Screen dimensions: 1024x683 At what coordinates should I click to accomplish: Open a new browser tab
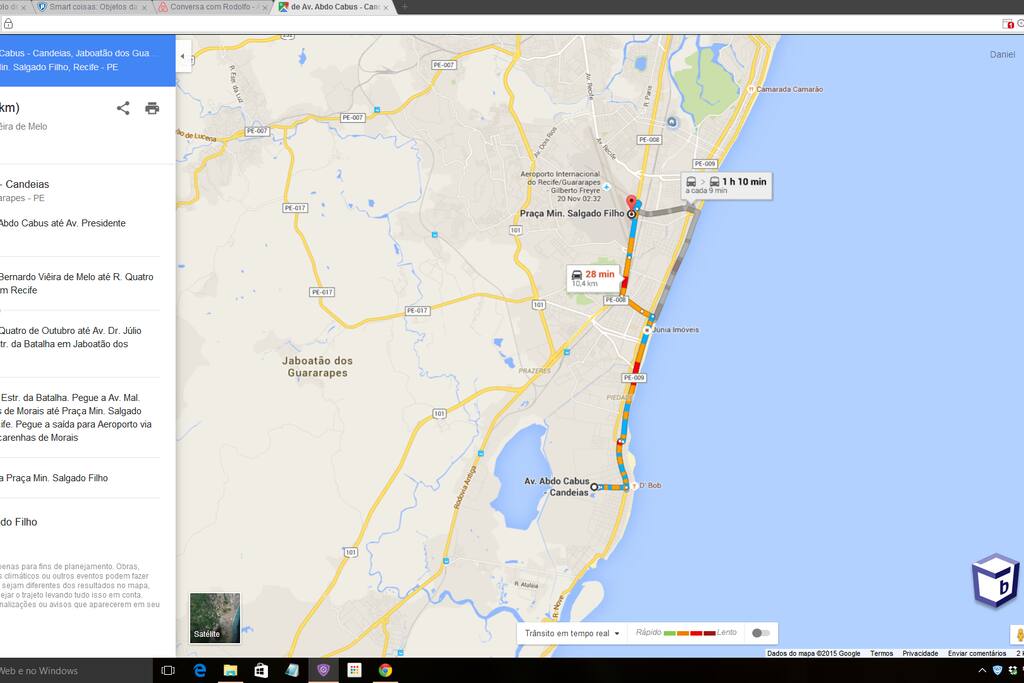coord(404,7)
